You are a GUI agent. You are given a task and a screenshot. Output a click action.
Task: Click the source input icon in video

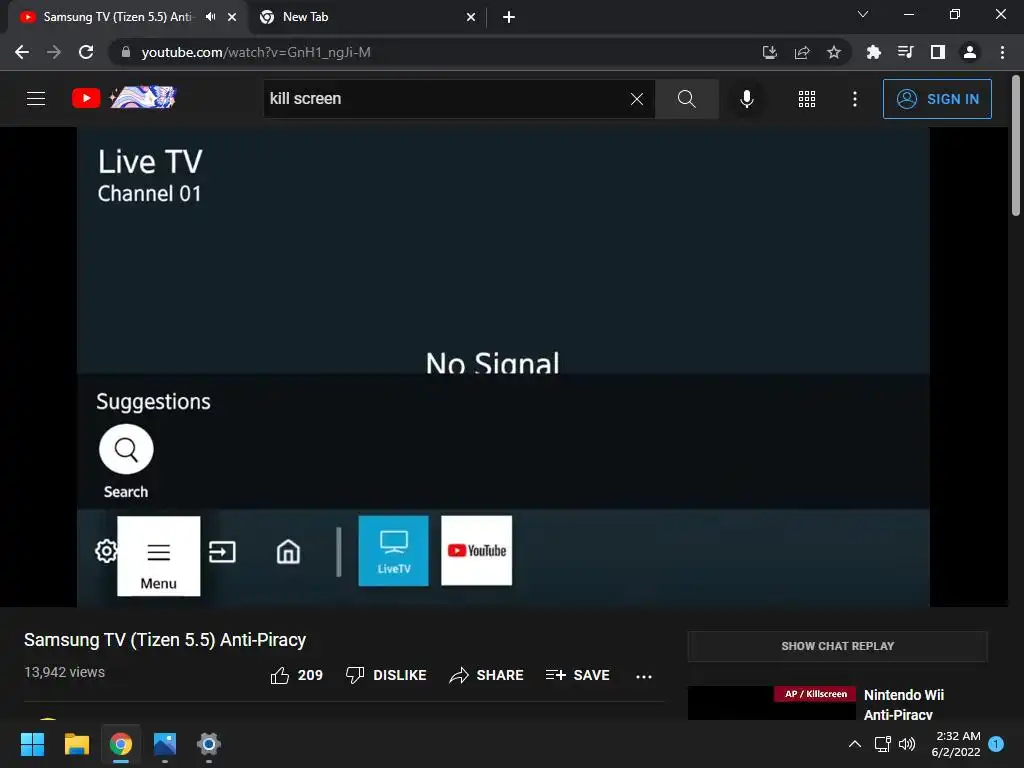coord(222,552)
